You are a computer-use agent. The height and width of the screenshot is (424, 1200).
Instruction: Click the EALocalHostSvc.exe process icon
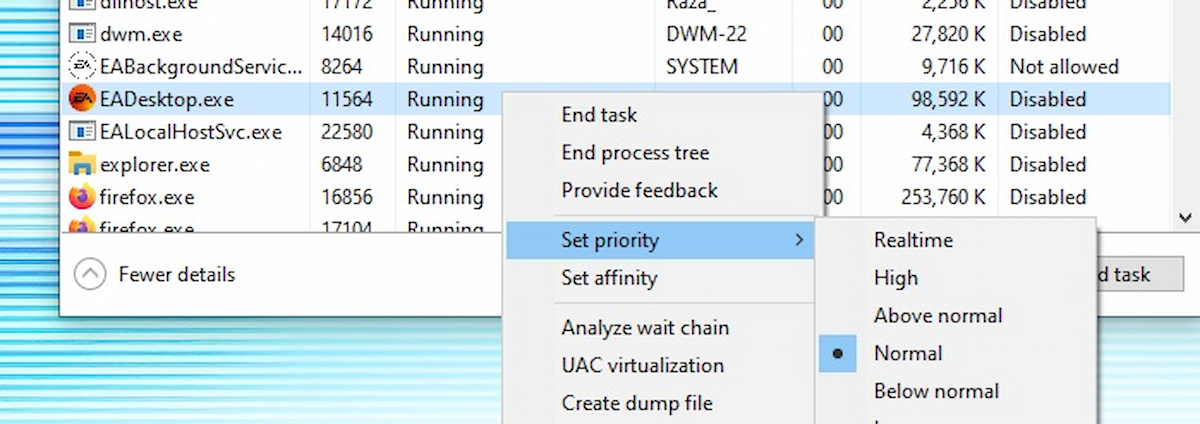[x=81, y=132]
